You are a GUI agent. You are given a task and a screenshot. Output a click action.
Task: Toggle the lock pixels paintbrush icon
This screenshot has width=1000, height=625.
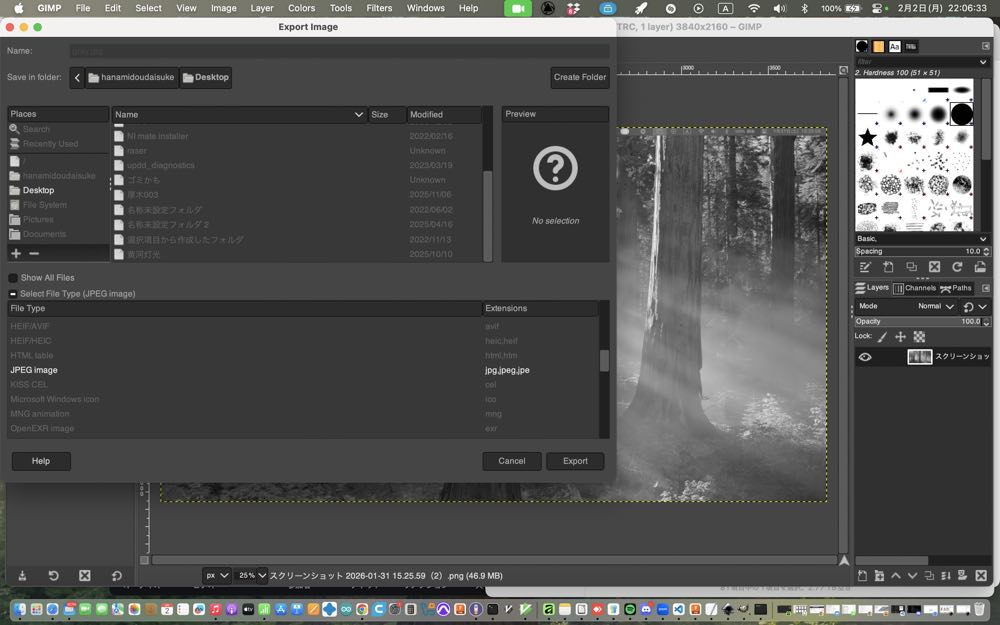coord(883,337)
